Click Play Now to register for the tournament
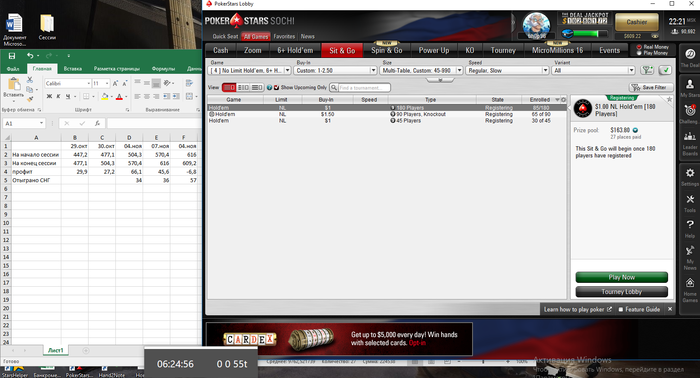Viewport: 700px width, 378px height. pos(621,277)
